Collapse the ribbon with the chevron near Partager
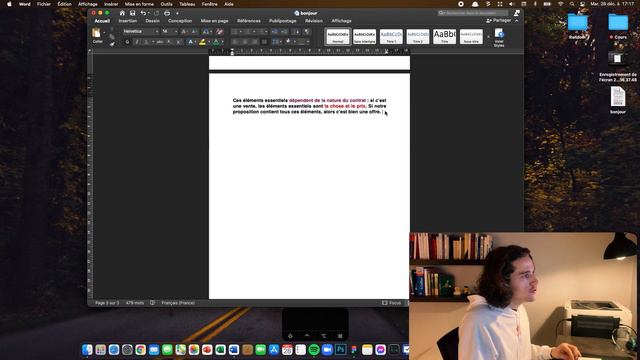 coord(517,20)
